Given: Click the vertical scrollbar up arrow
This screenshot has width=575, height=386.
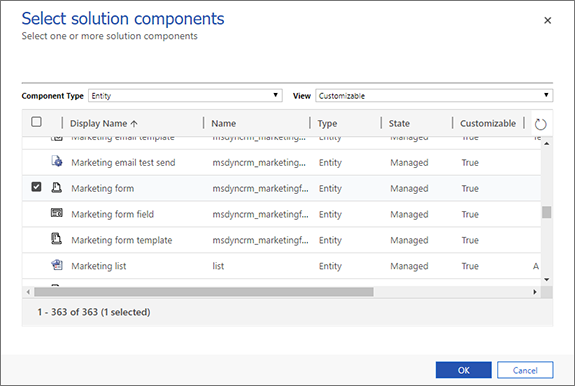Looking at the screenshot, I should pyautogui.click(x=547, y=144).
